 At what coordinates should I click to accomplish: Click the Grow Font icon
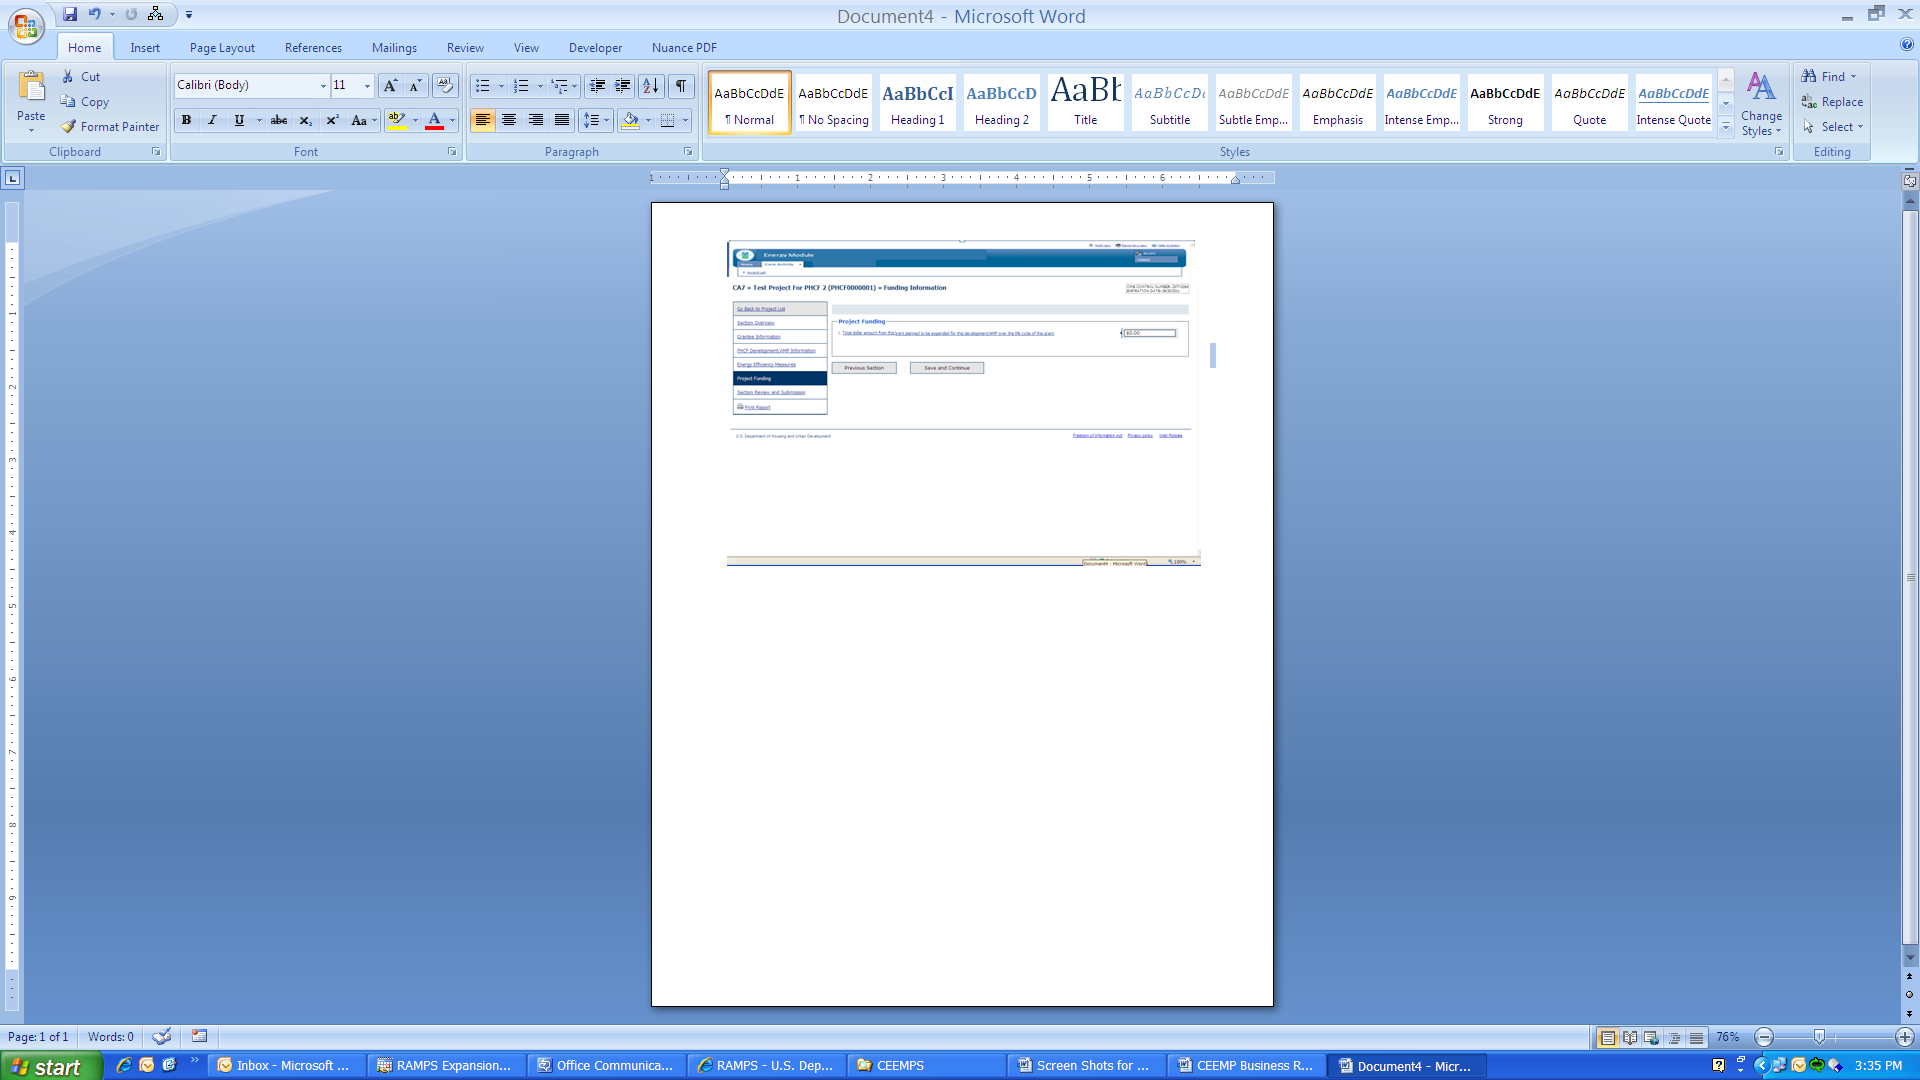(390, 86)
